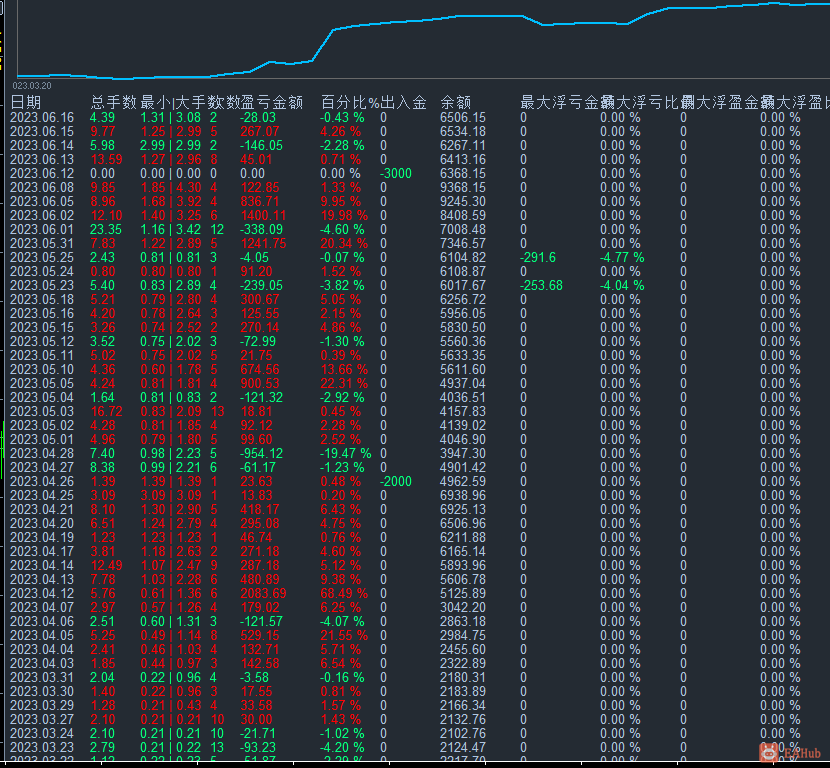Click the withdrawal value -3000

[396, 173]
